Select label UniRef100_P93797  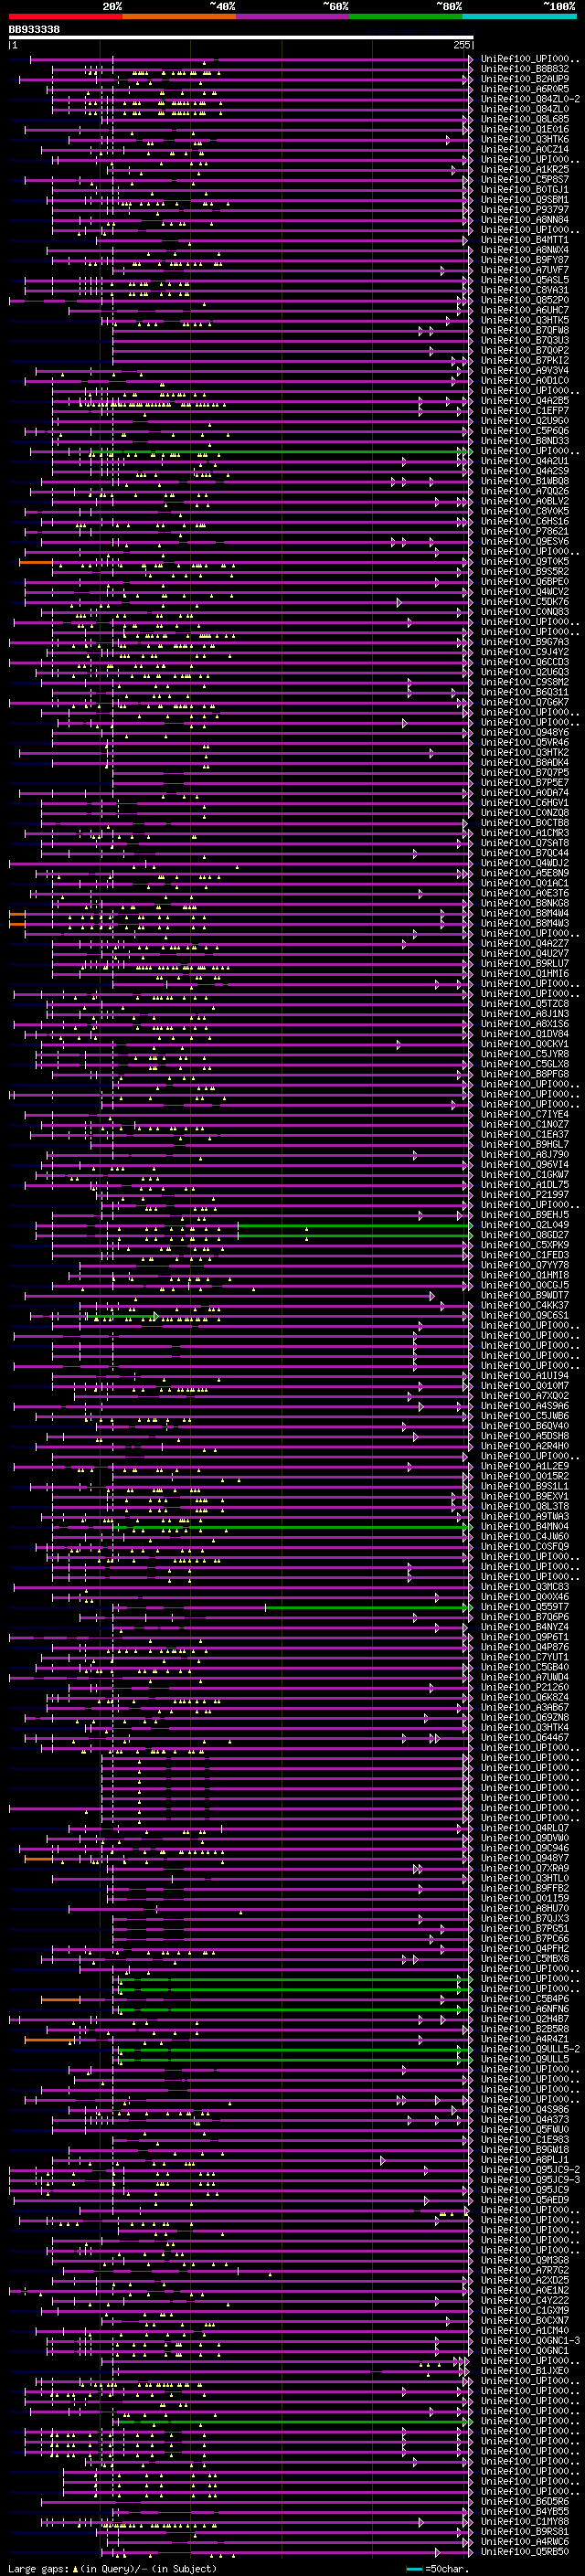point(525,210)
